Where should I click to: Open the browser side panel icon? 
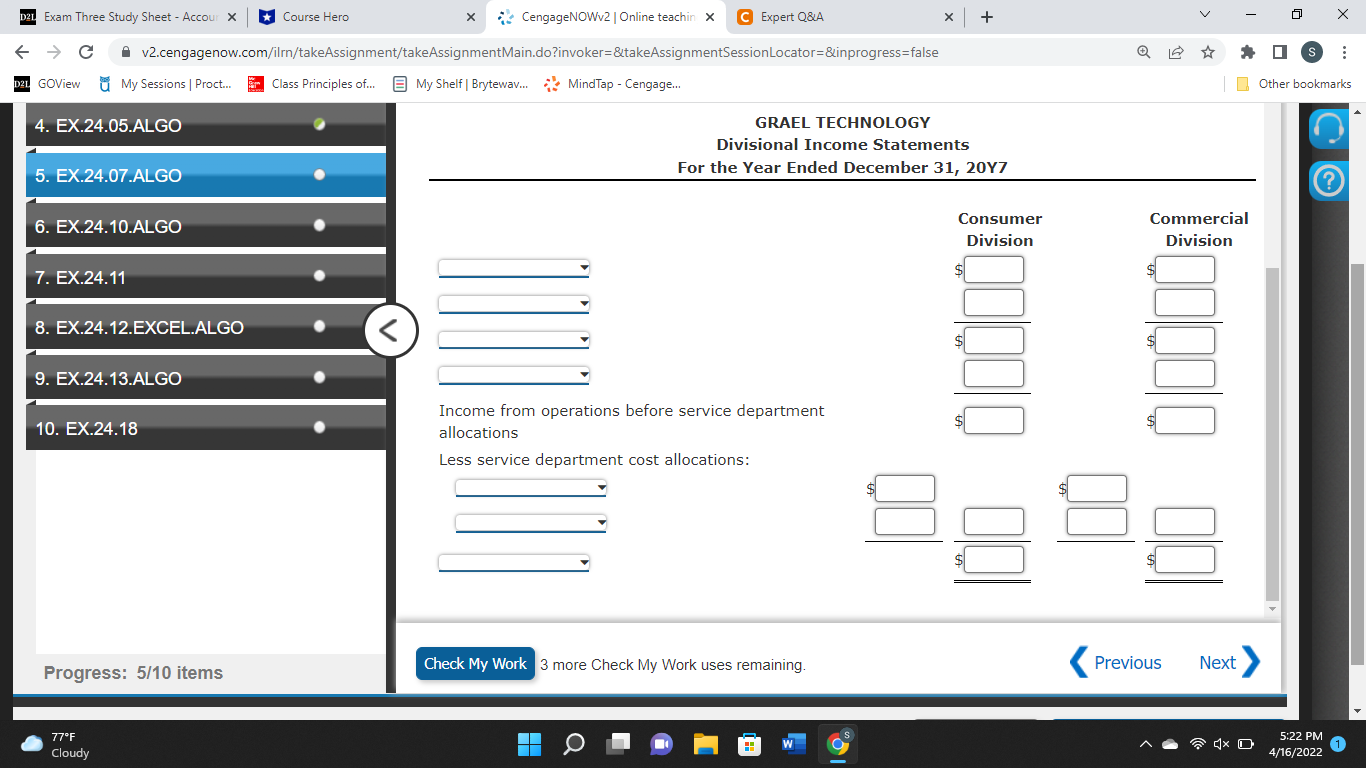pyautogui.click(x=1279, y=52)
